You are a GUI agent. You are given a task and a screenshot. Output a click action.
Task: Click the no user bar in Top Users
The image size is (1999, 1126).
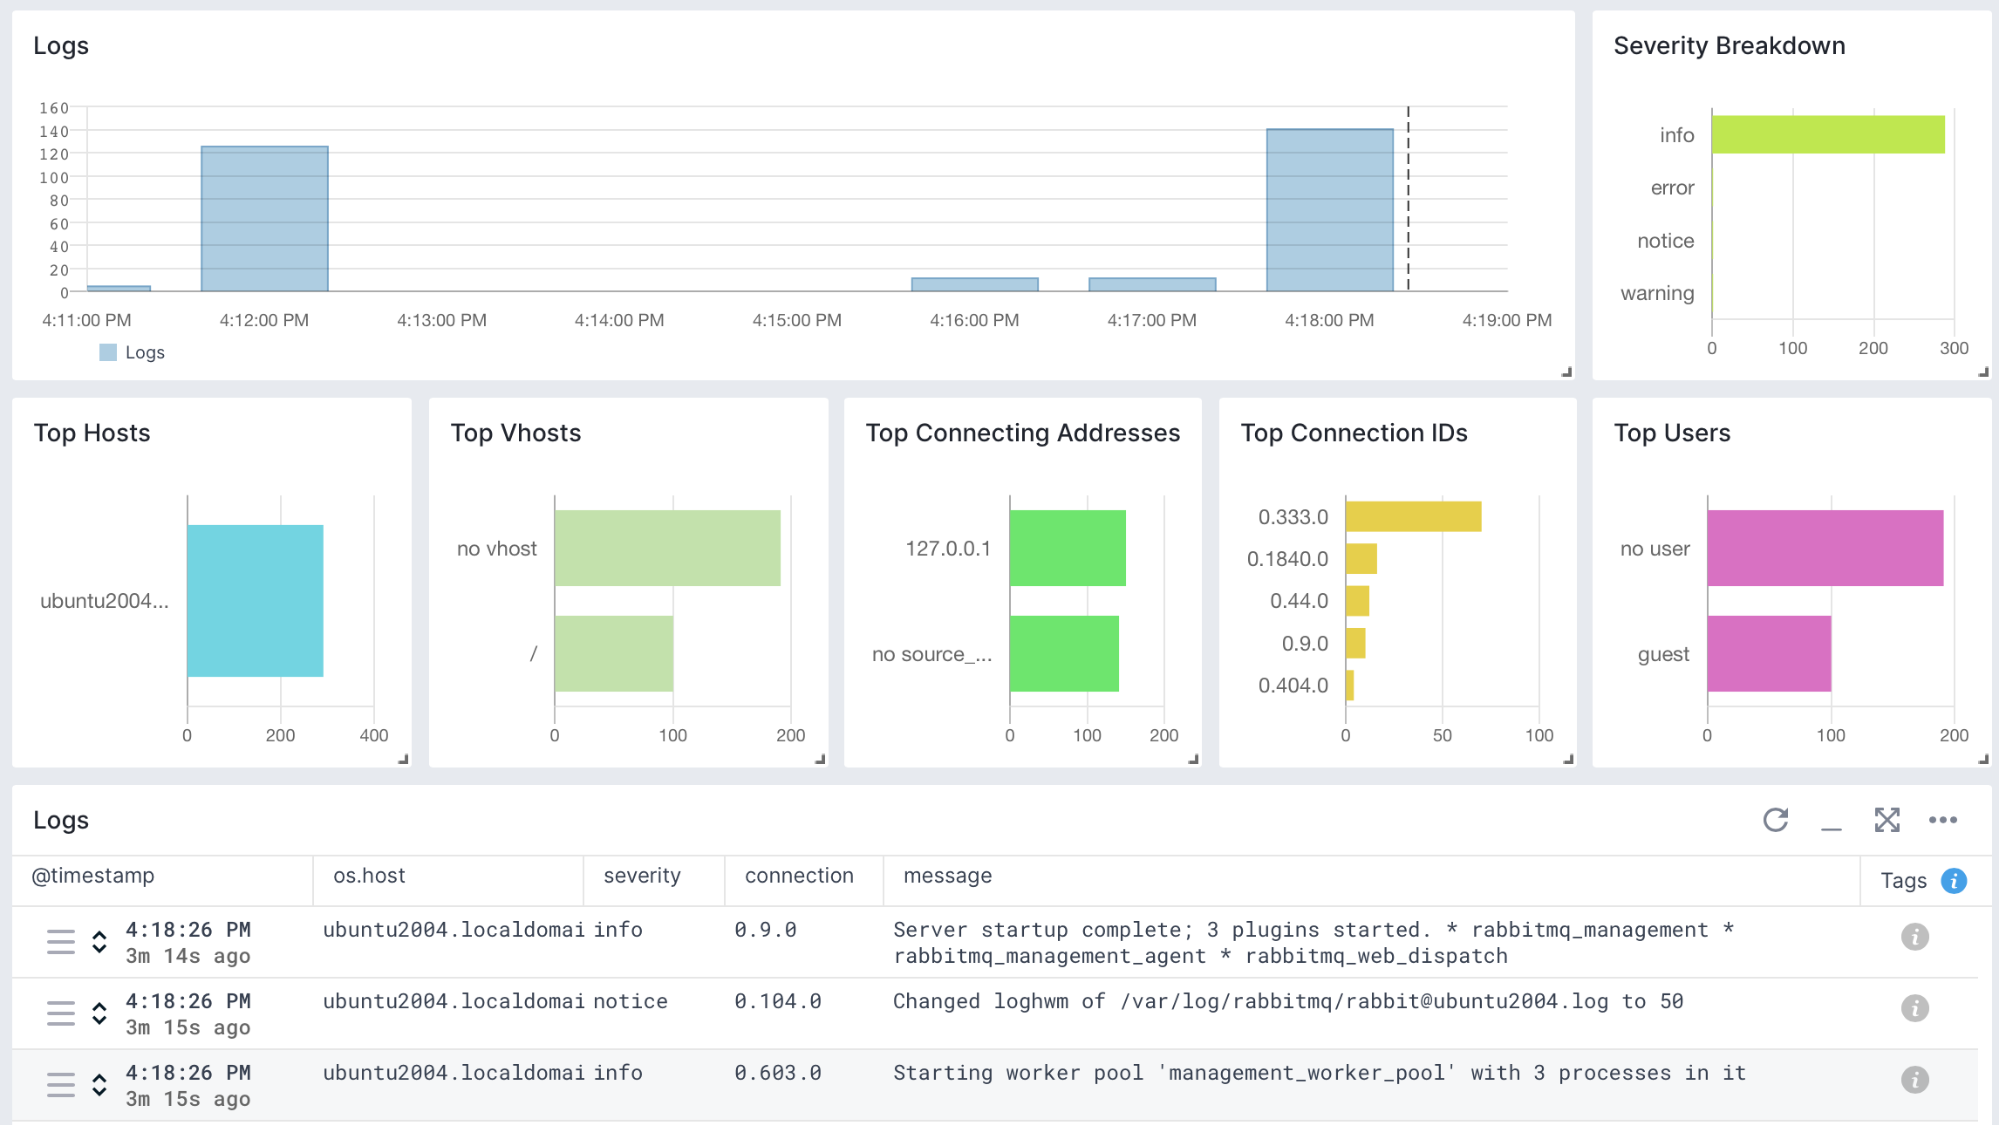[1825, 548]
